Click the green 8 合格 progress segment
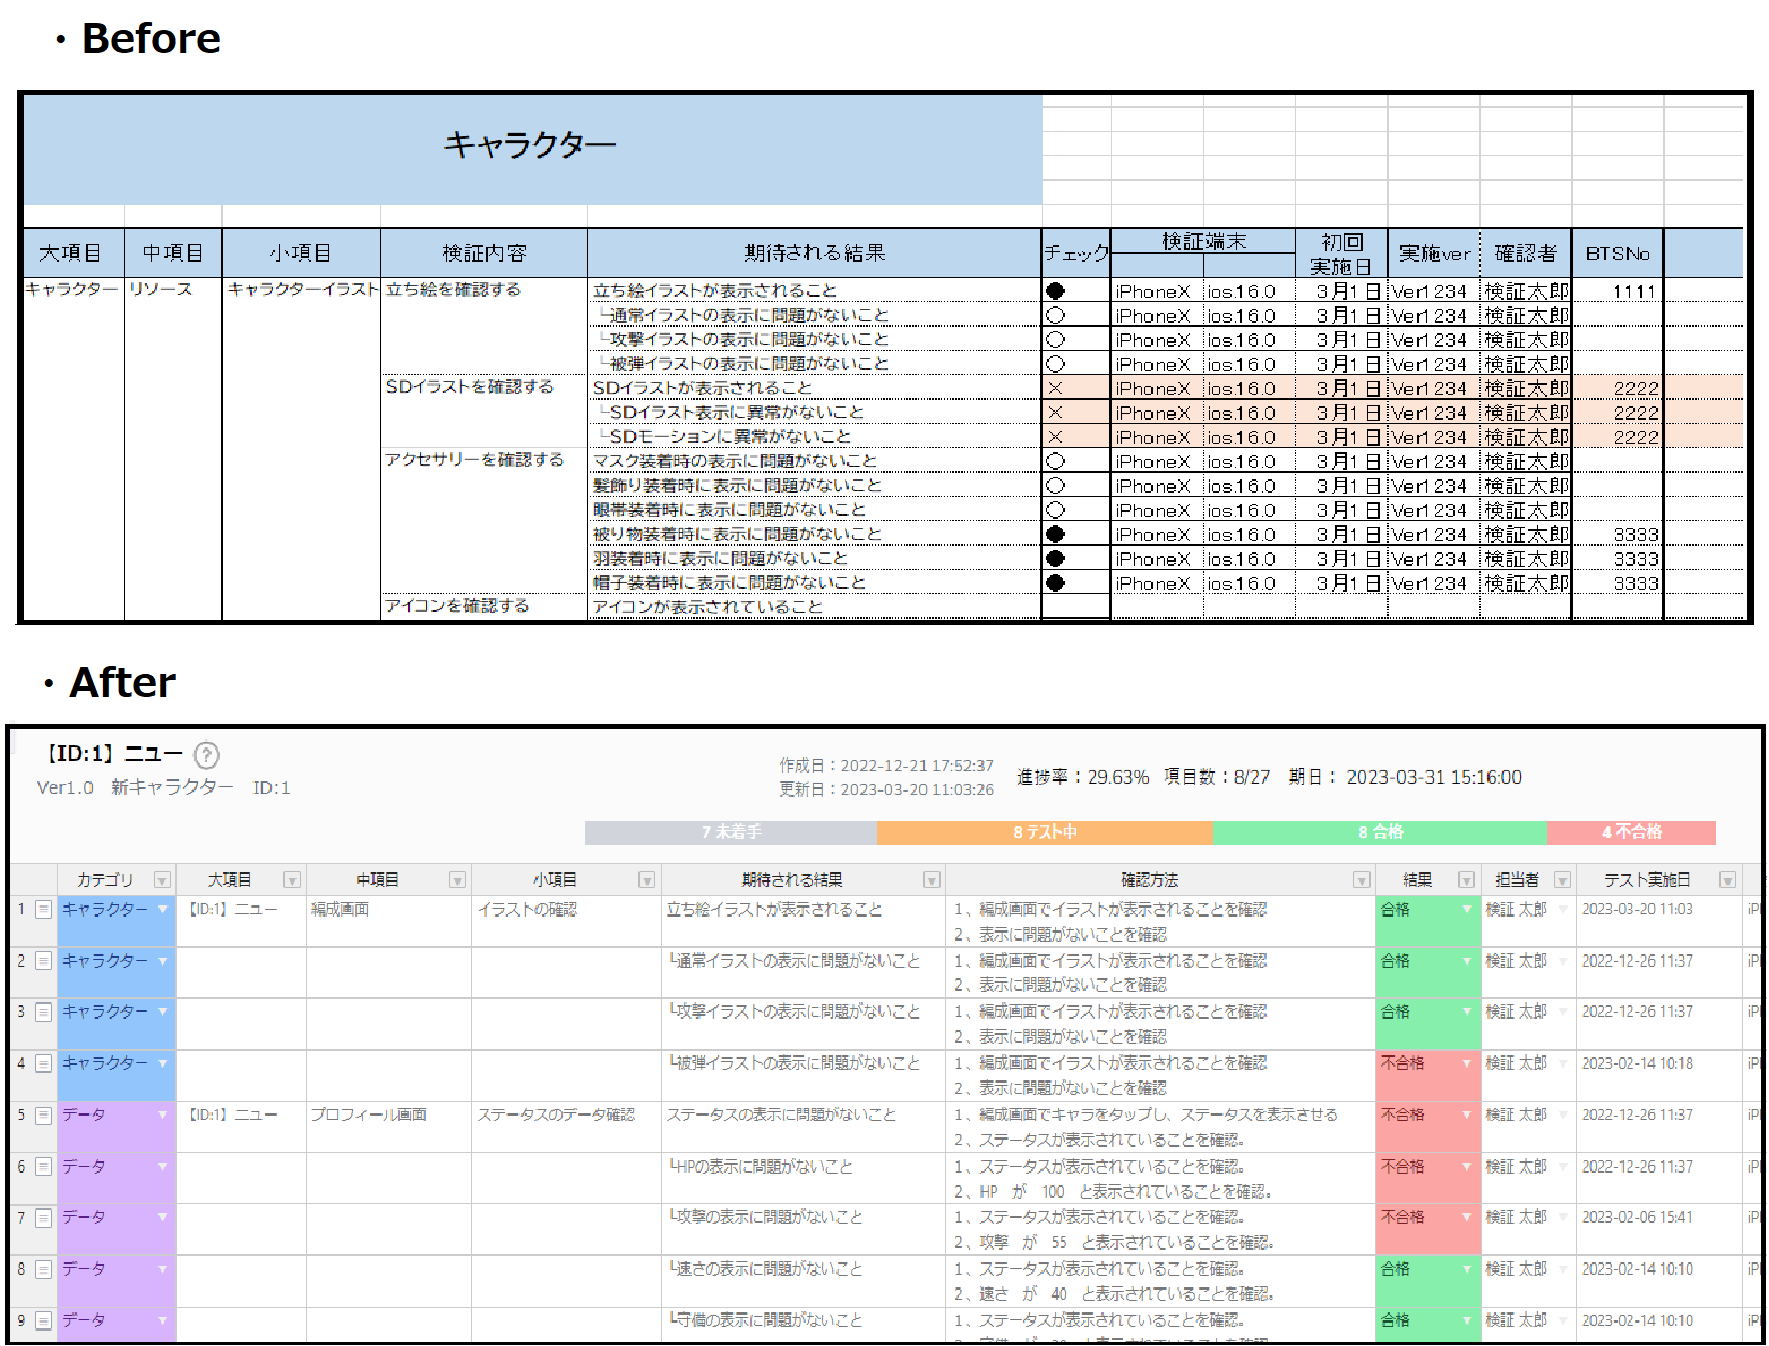The height and width of the screenshot is (1346, 1769). tap(1380, 832)
